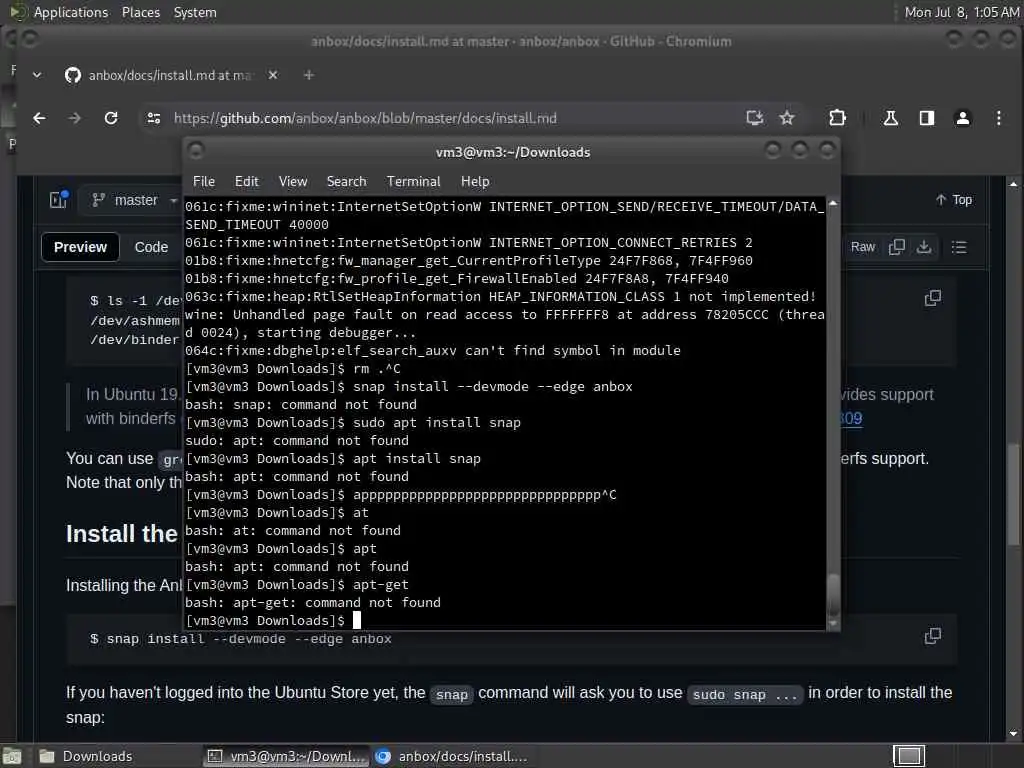Toggle the browser side panel icon
This screenshot has width=1024, height=768.
[x=927, y=118]
